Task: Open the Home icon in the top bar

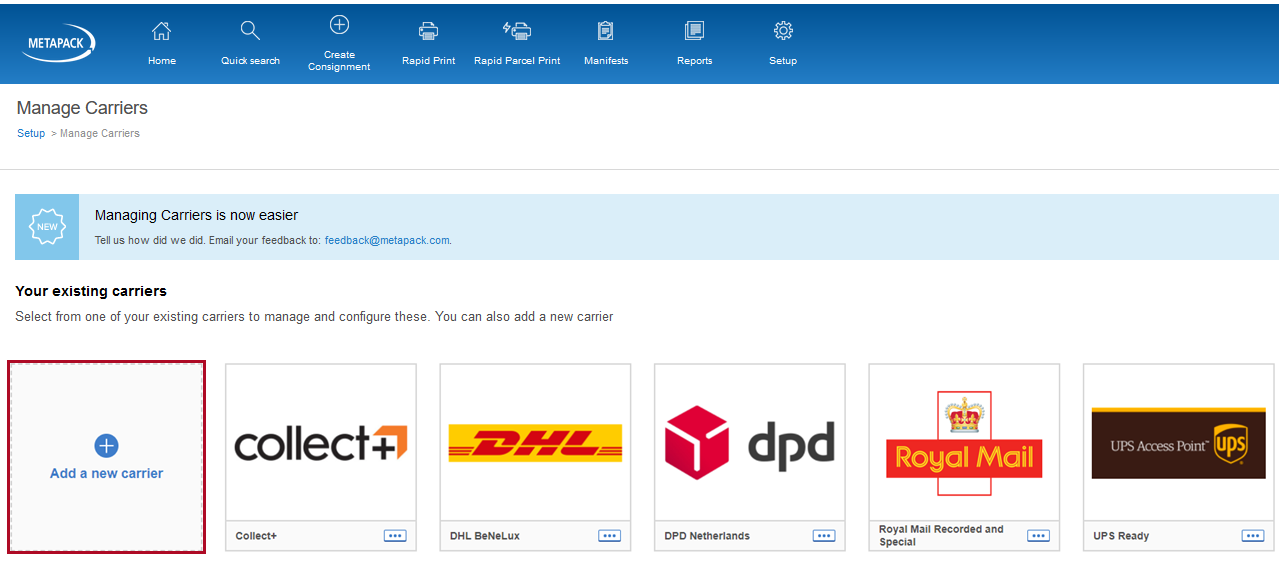Action: [x=161, y=31]
